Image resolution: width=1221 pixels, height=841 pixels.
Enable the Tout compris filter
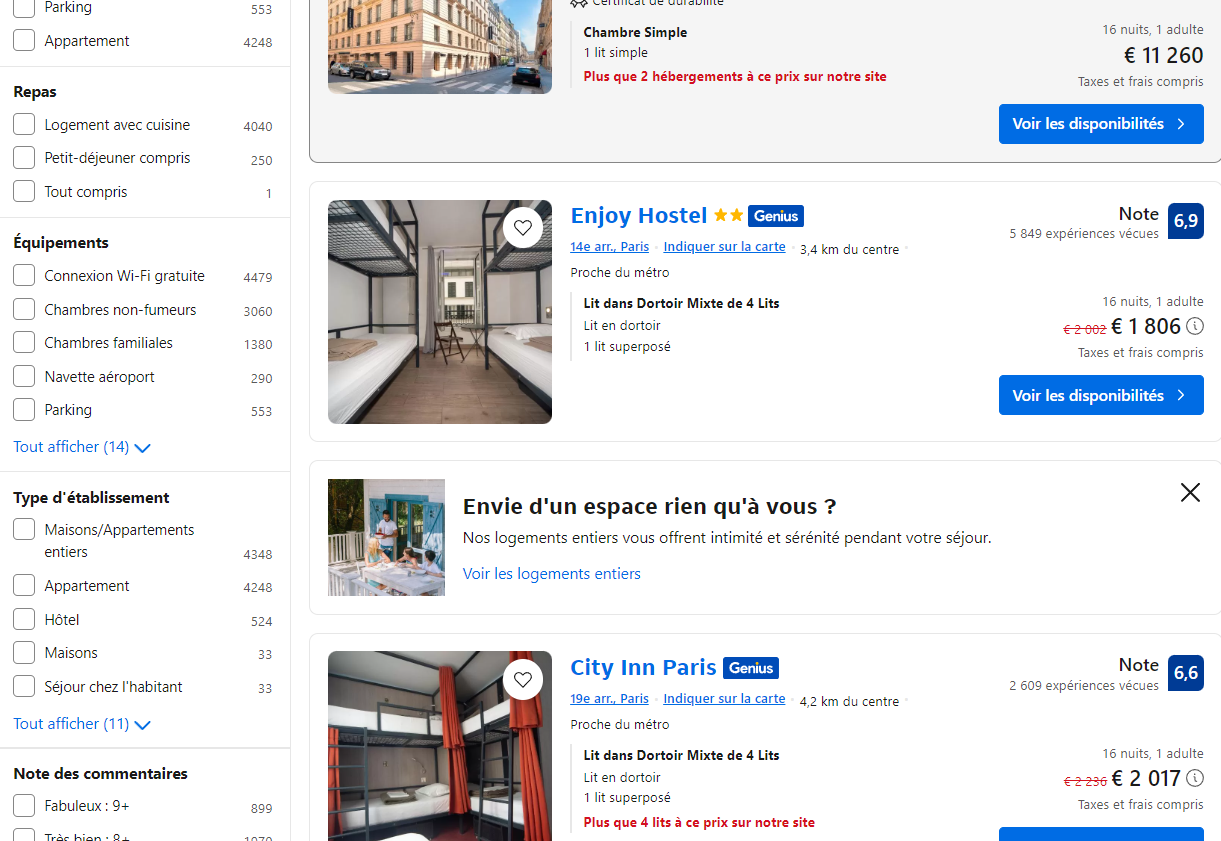pos(24,192)
